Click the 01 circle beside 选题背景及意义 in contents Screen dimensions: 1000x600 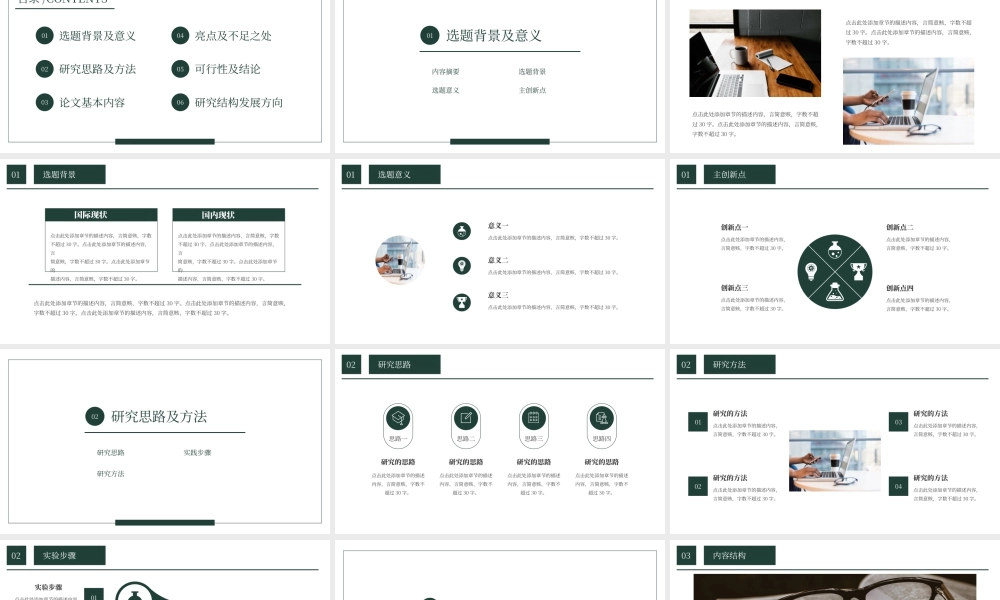tap(45, 36)
